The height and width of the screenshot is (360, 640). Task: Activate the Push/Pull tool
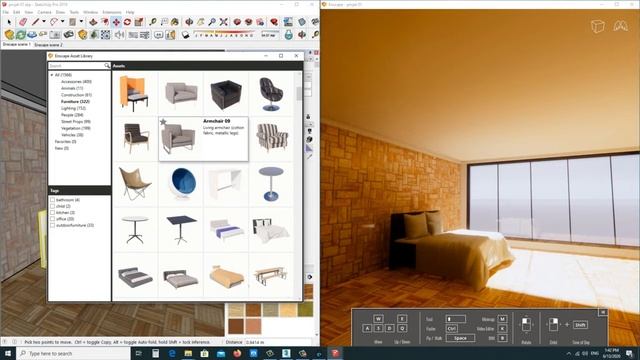pos(93,22)
